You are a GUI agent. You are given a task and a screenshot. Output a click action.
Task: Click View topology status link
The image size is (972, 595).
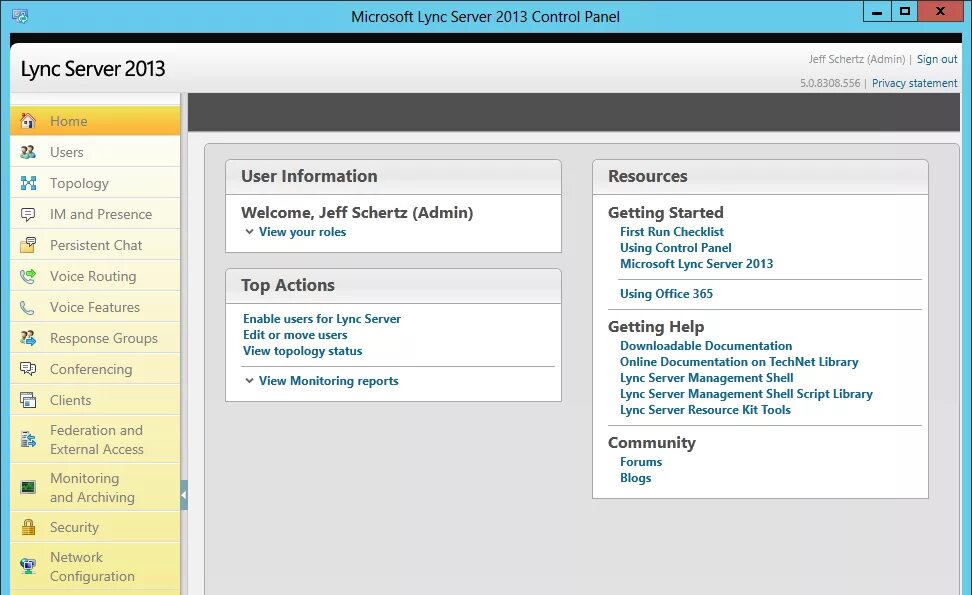(x=303, y=351)
